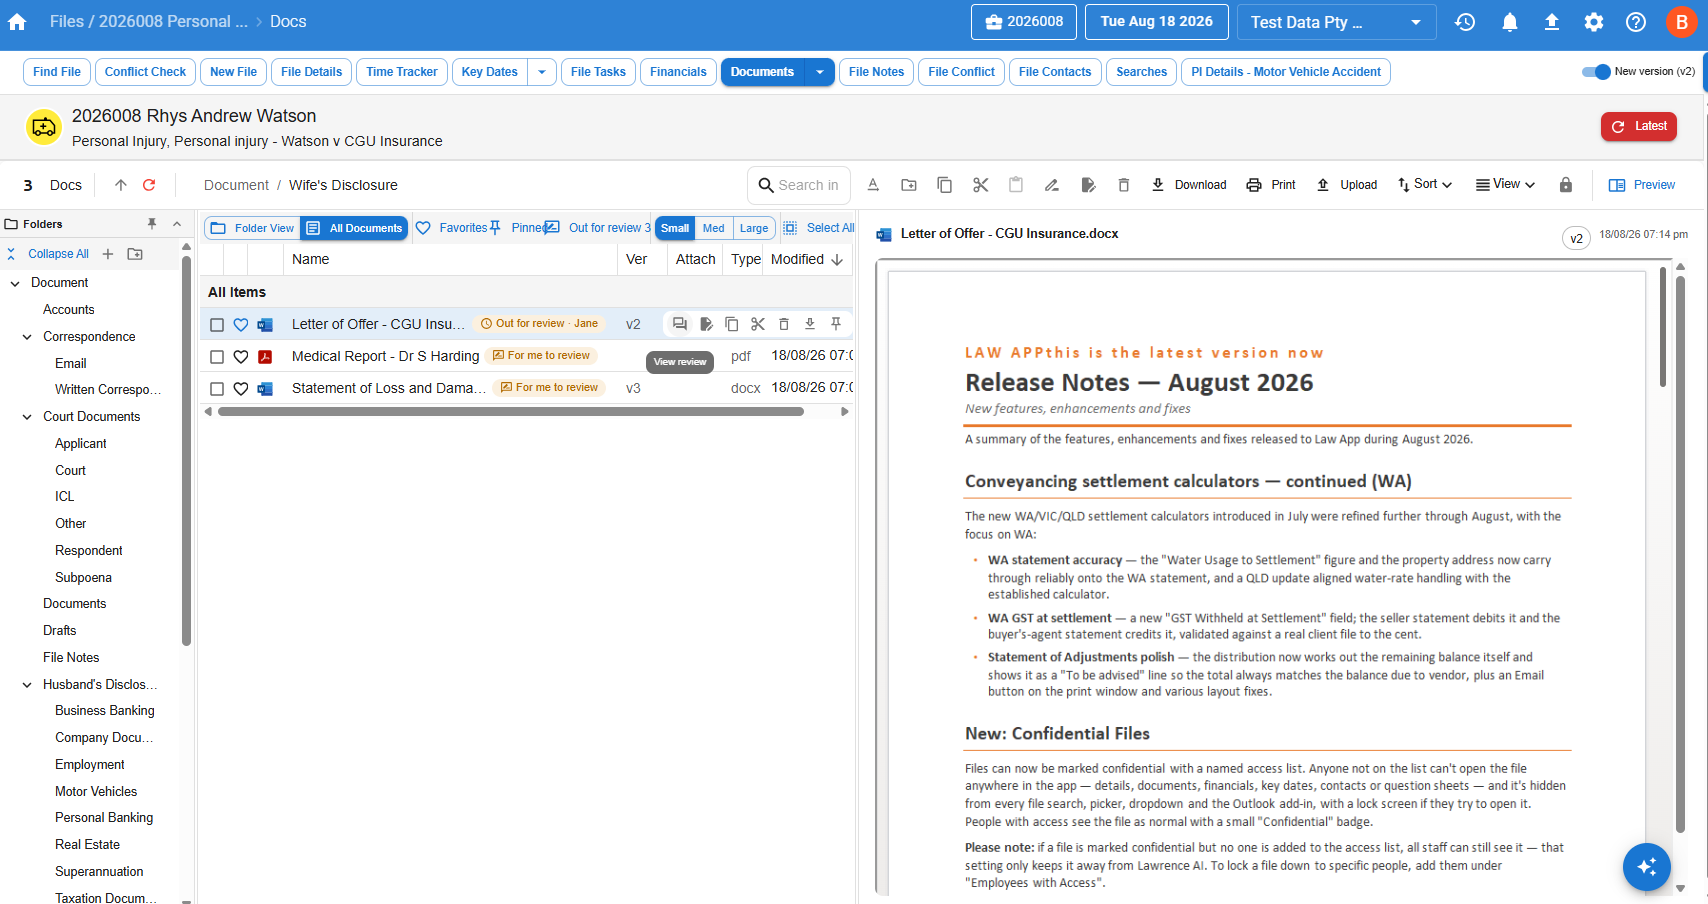Select Large thumbnail size

pos(754,228)
